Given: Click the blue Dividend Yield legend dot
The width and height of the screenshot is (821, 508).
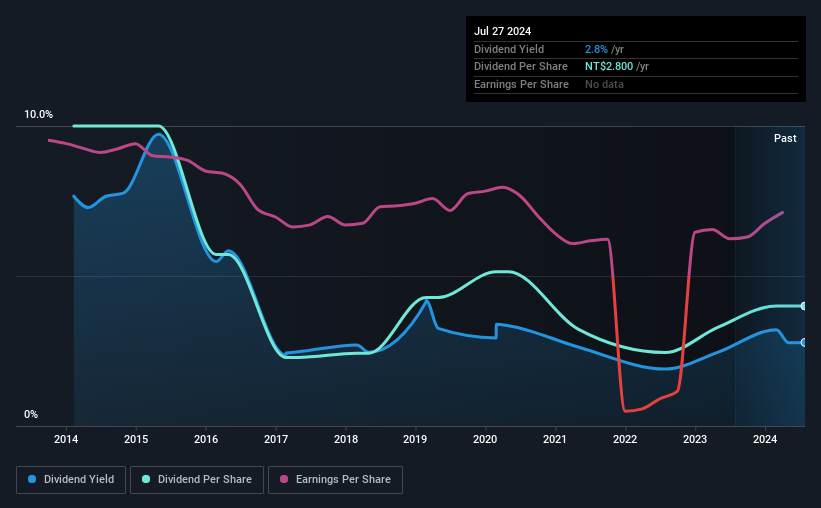Looking at the screenshot, I should pos(32,479).
